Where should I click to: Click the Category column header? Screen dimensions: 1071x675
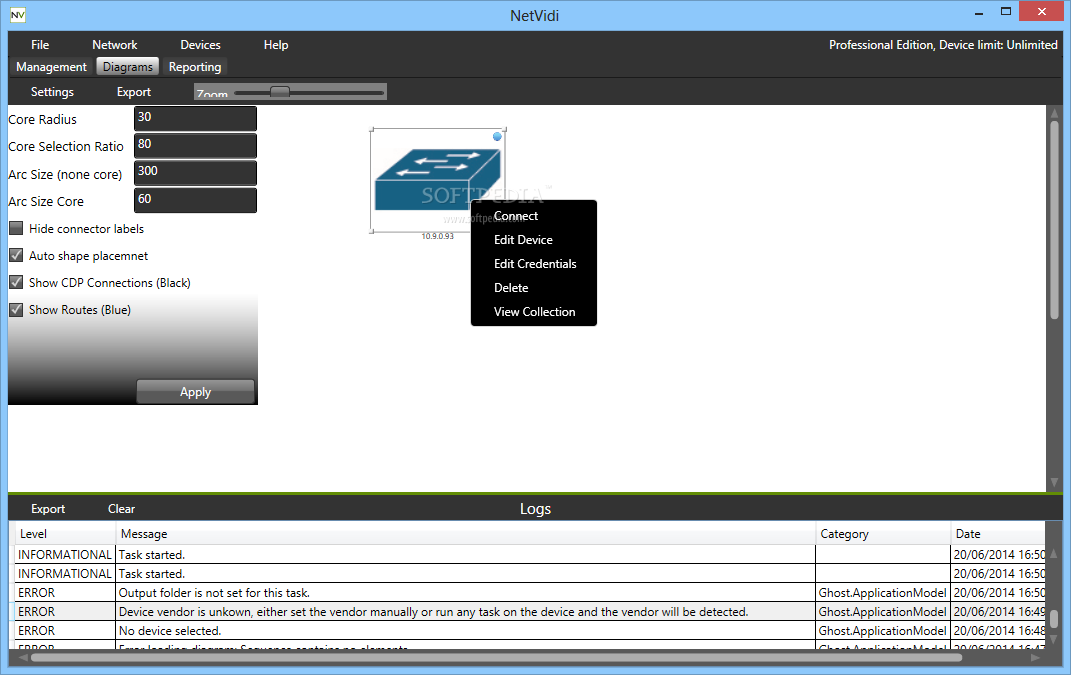(x=883, y=534)
